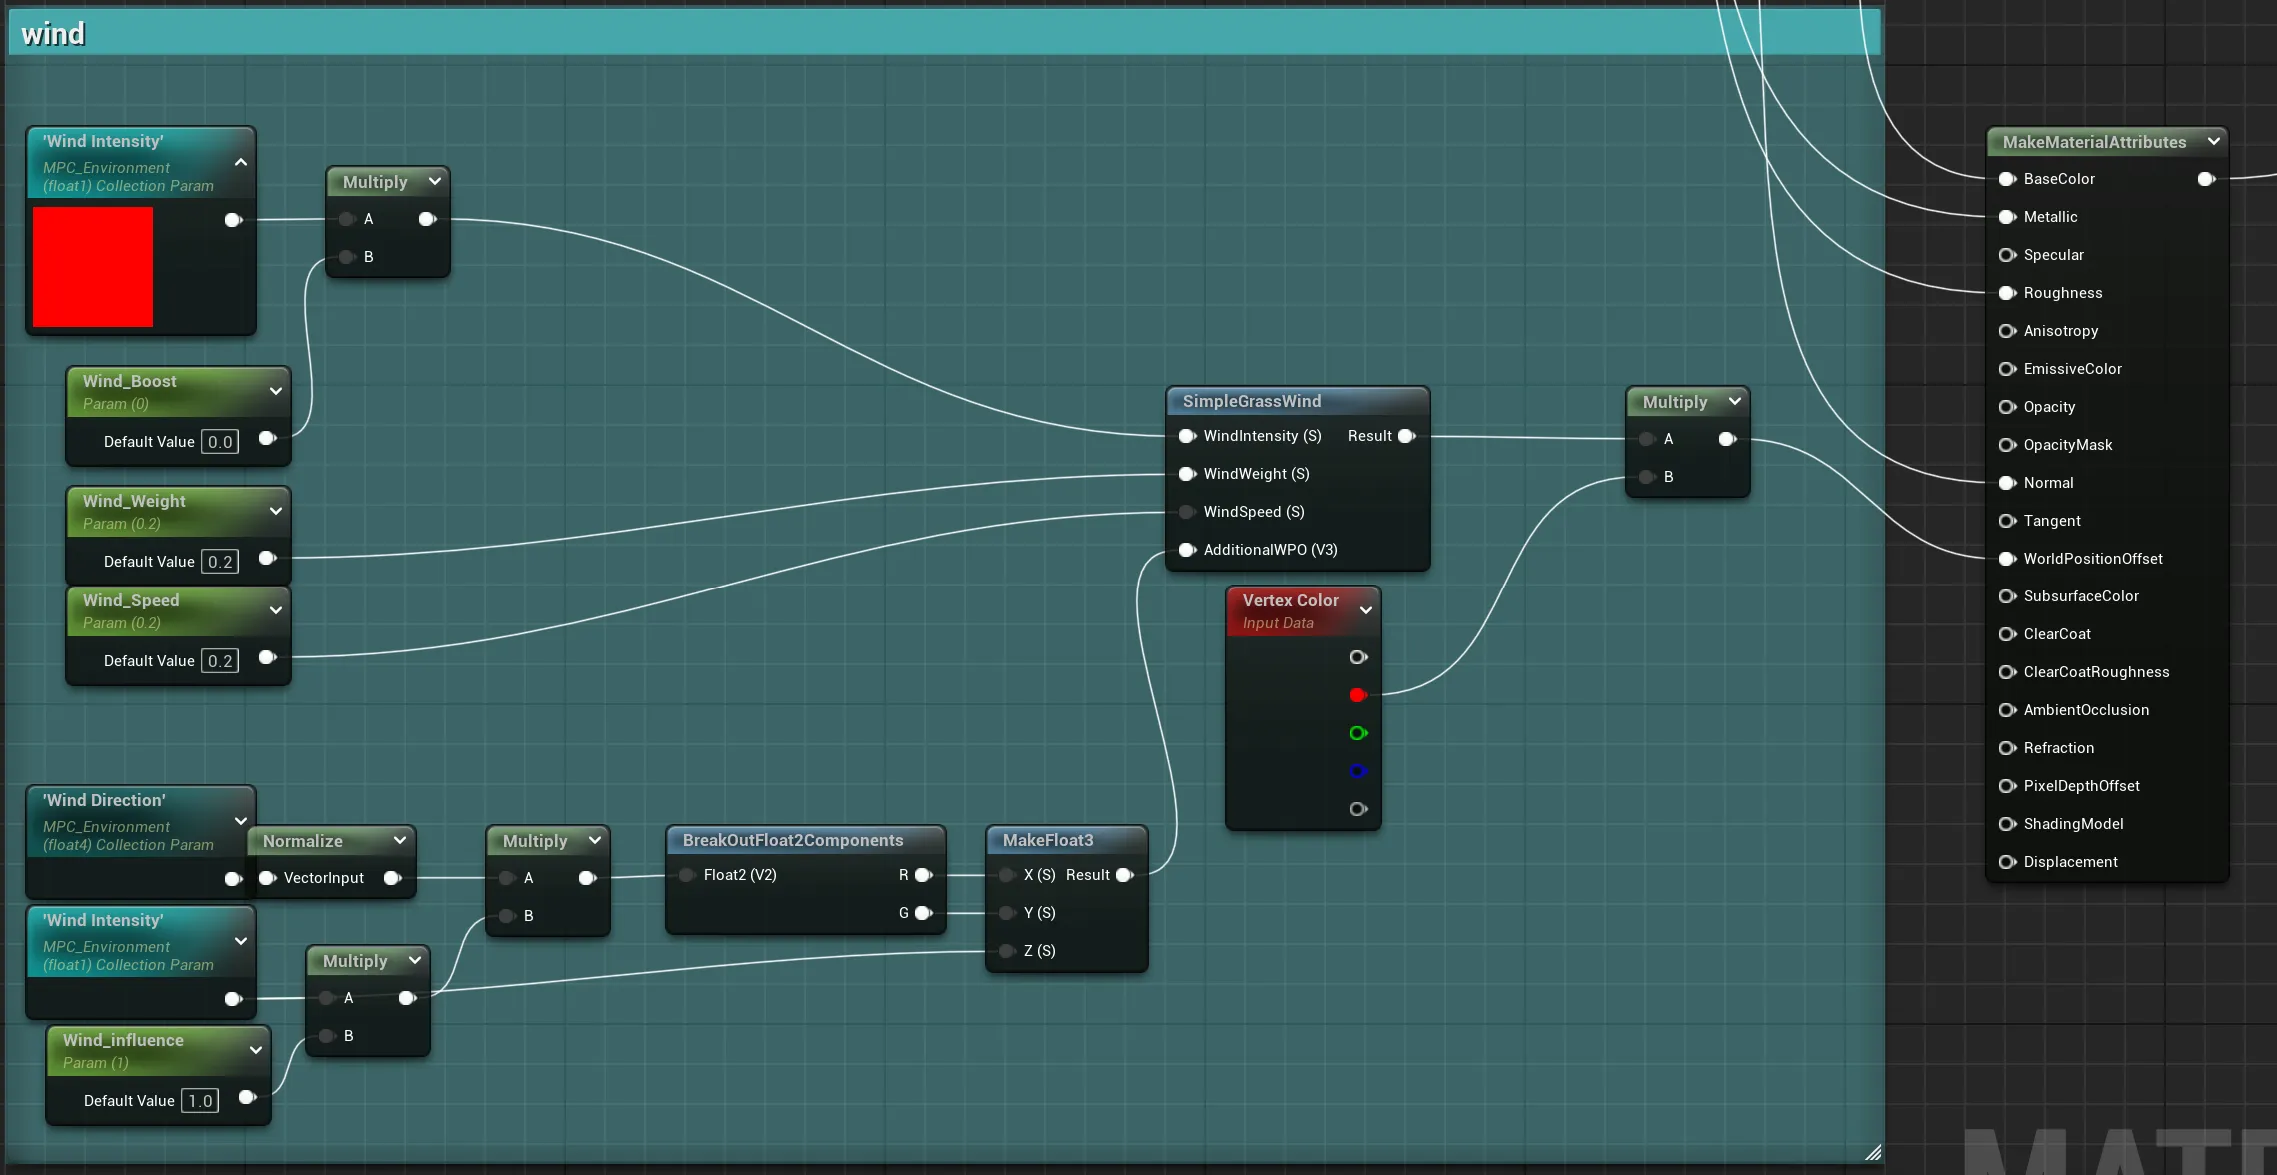2277x1175 pixels.
Task: Select the wind comment box title bar
Action: 945,33
